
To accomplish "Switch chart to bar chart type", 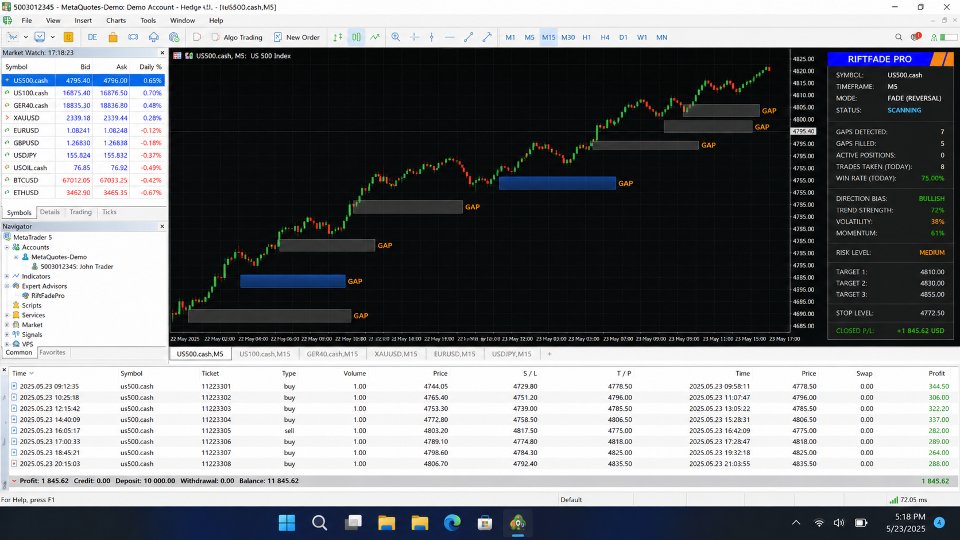I will (337, 37).
